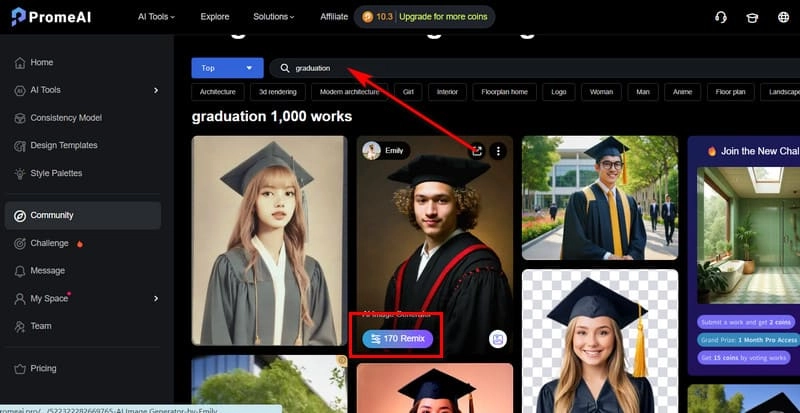This screenshot has height=413, width=800.
Task: Click the PromeAI logo
Action: pyautogui.click(x=51, y=17)
